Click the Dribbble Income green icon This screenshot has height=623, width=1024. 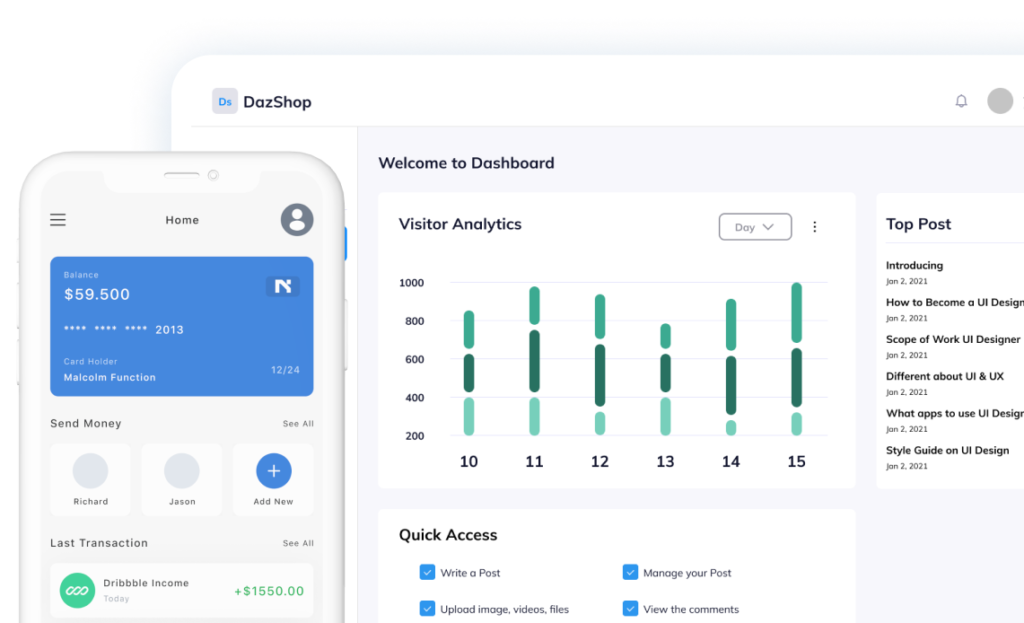(77, 590)
